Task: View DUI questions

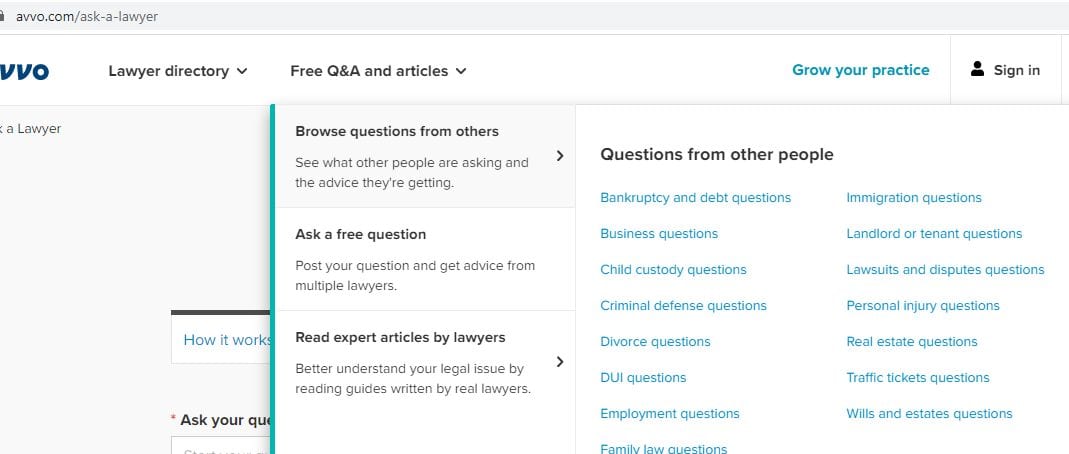Action: 643,378
